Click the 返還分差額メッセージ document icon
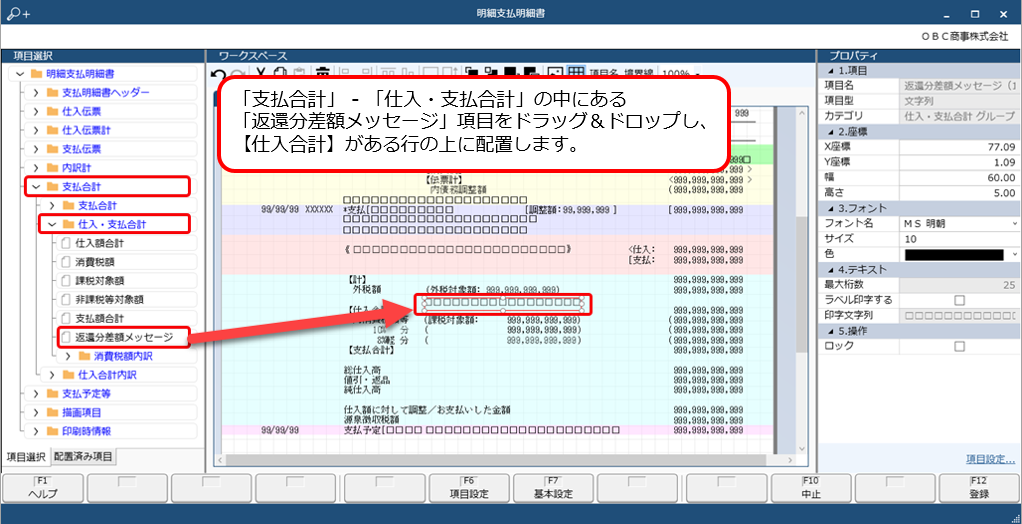This screenshot has width=1022, height=524. click(65, 338)
